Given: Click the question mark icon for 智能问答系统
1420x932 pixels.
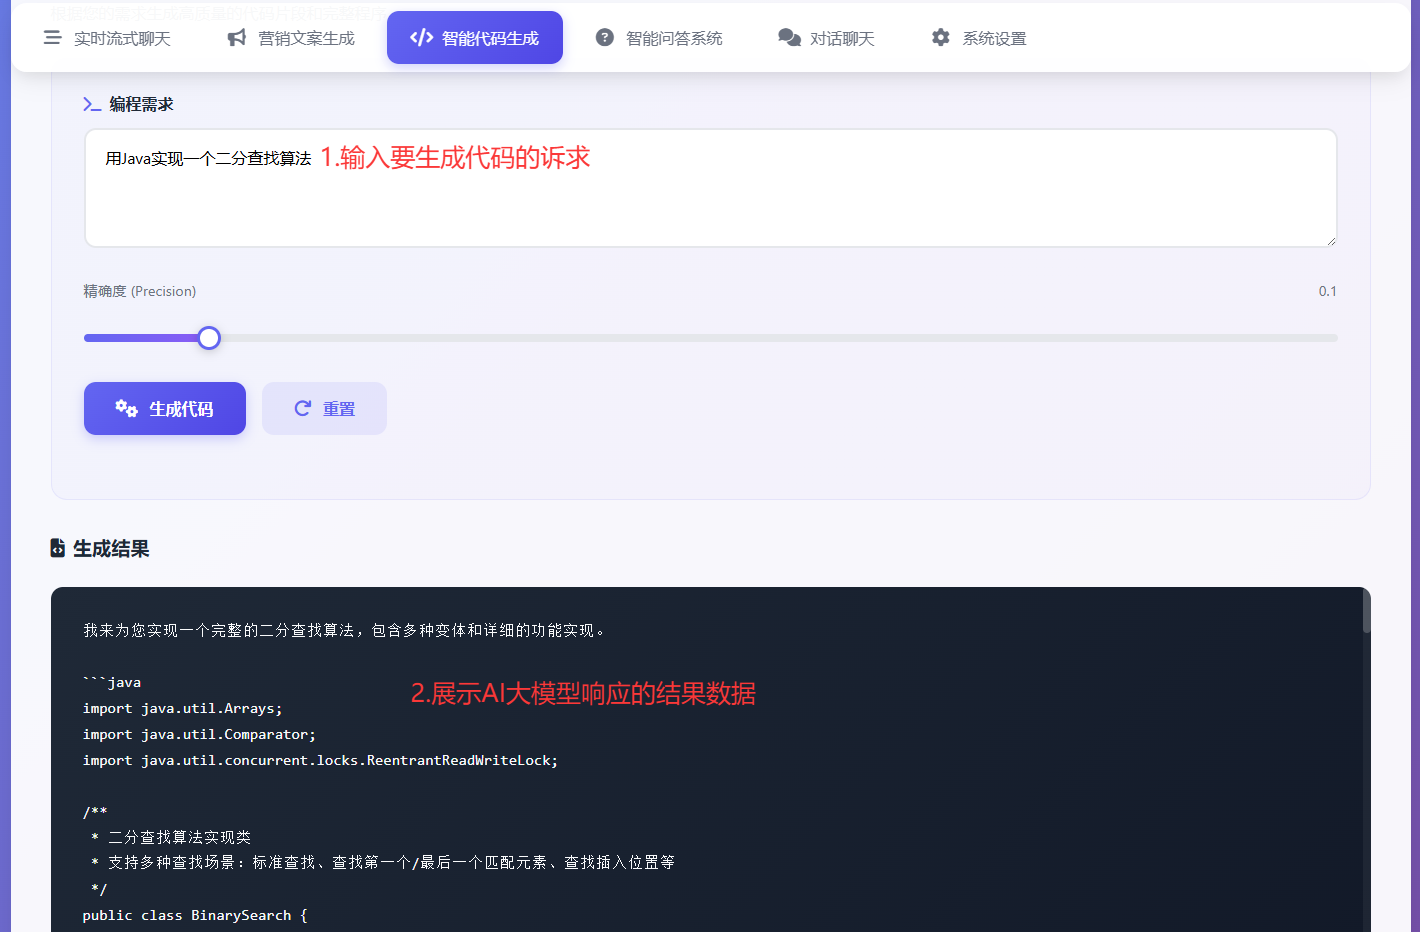Looking at the screenshot, I should (x=605, y=38).
